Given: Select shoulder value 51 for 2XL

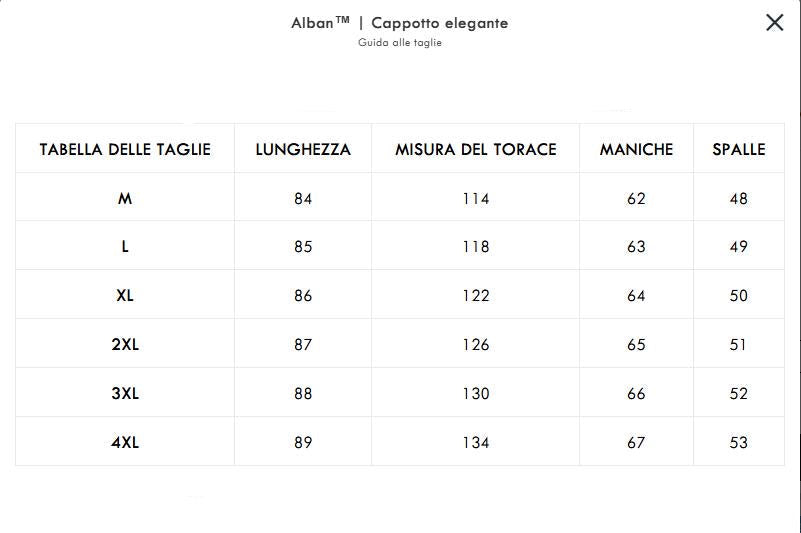Looking at the screenshot, I should point(739,345).
